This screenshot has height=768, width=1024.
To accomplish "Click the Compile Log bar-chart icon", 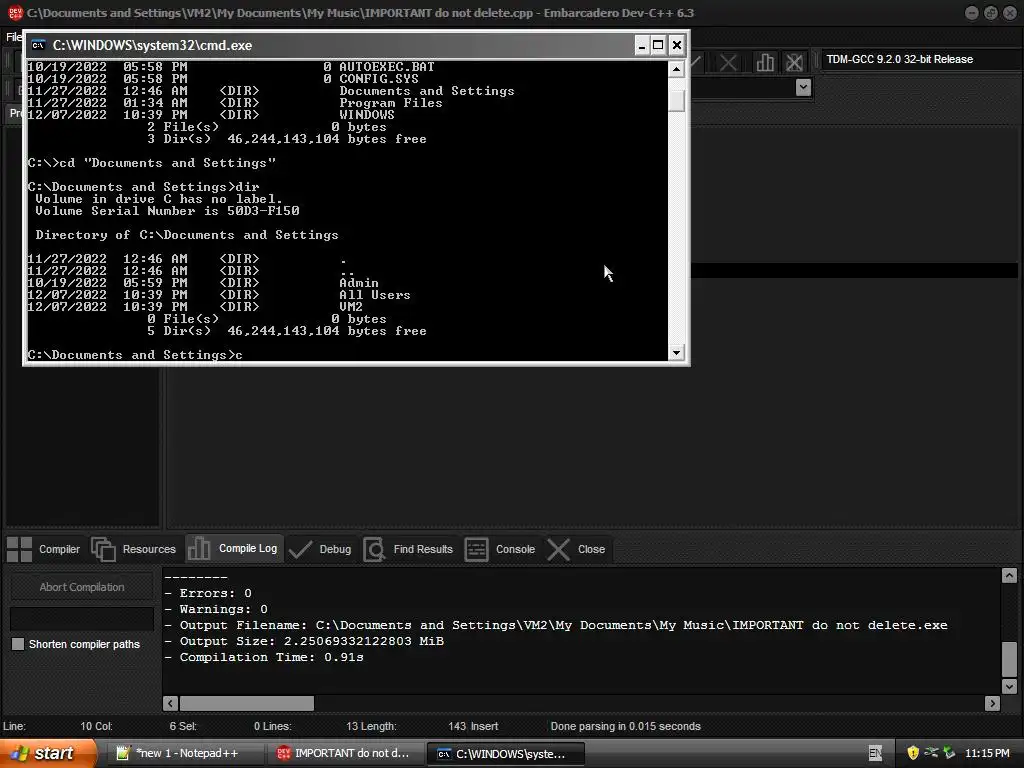I will click(199, 549).
